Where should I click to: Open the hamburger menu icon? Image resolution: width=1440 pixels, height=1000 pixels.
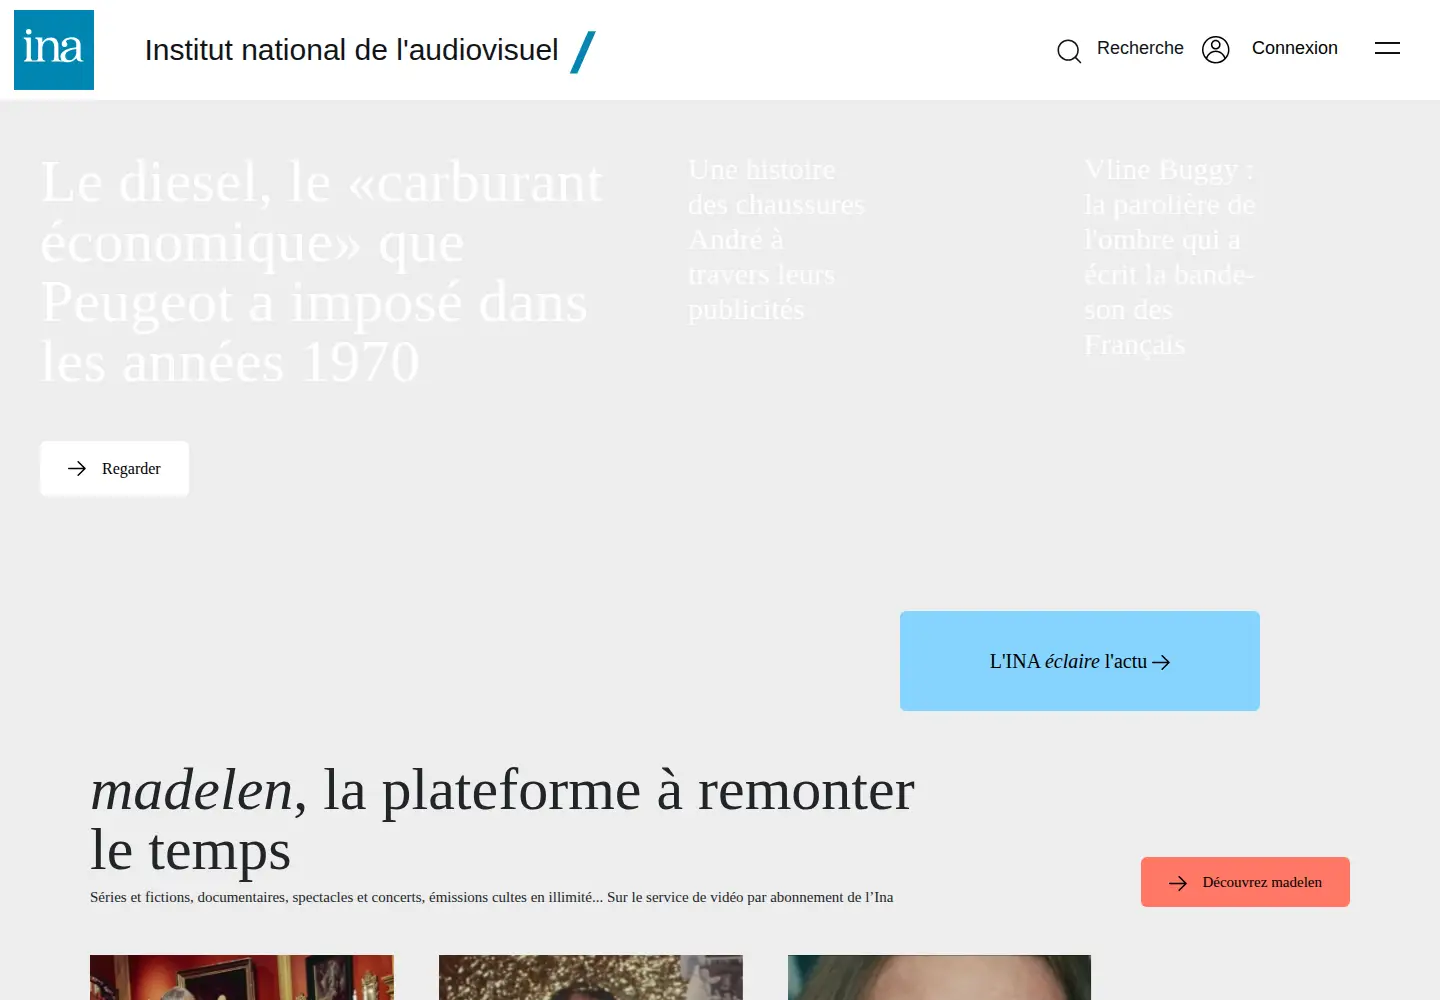(1387, 48)
